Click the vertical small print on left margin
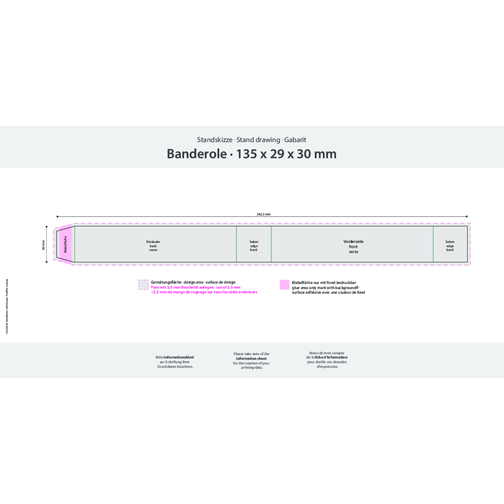The image size is (504, 504). 7,306
